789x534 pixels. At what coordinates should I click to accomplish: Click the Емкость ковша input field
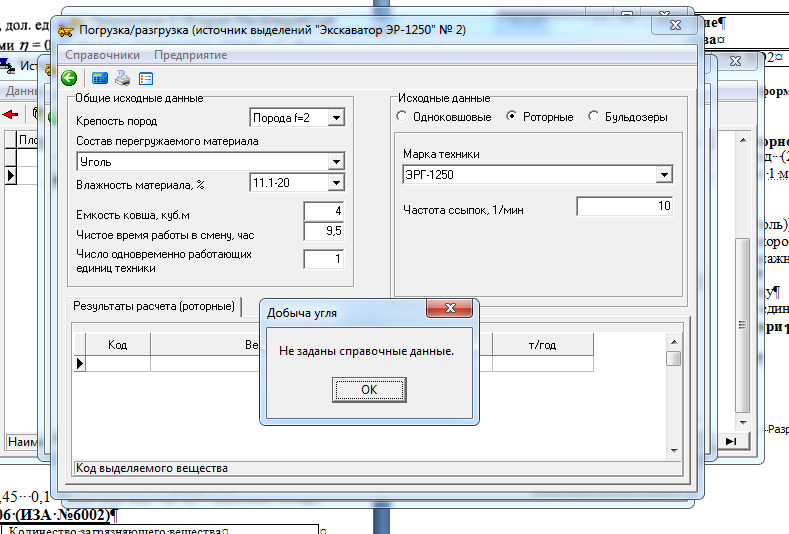(x=323, y=212)
